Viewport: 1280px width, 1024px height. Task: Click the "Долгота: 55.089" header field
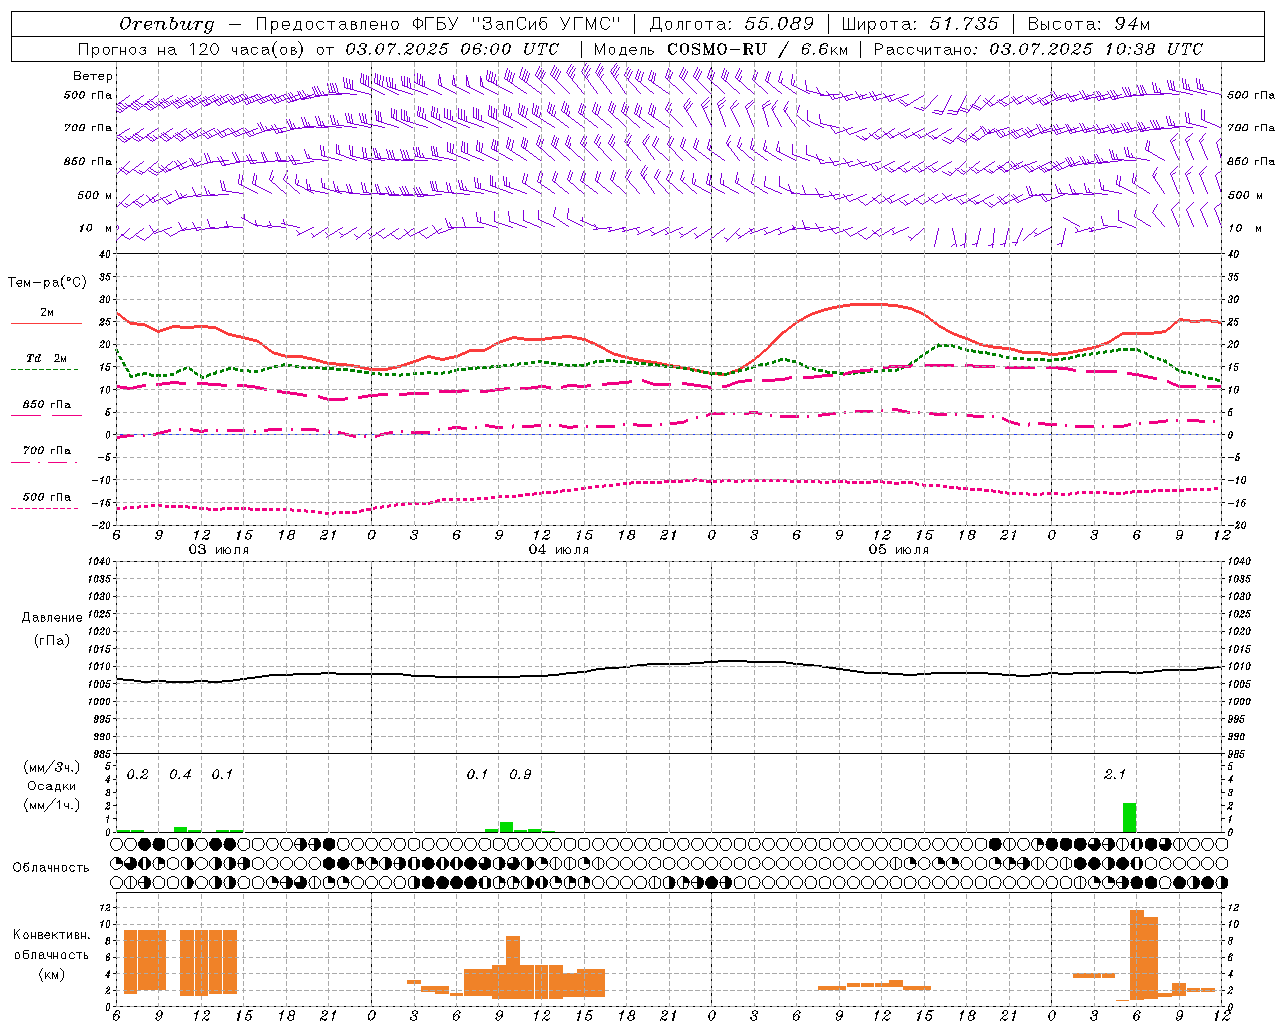pyautogui.click(x=732, y=24)
